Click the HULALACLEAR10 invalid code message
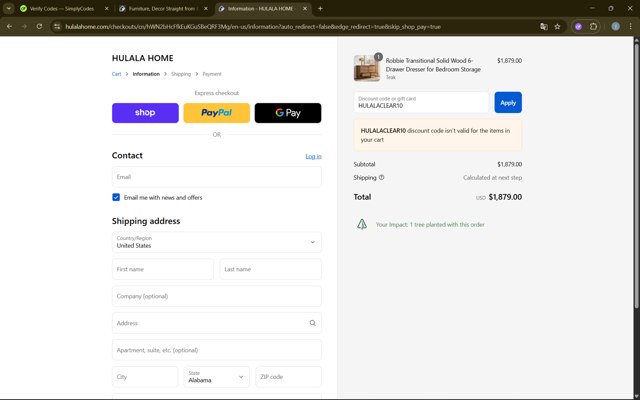Screen dimensions: 640x400 438,135
